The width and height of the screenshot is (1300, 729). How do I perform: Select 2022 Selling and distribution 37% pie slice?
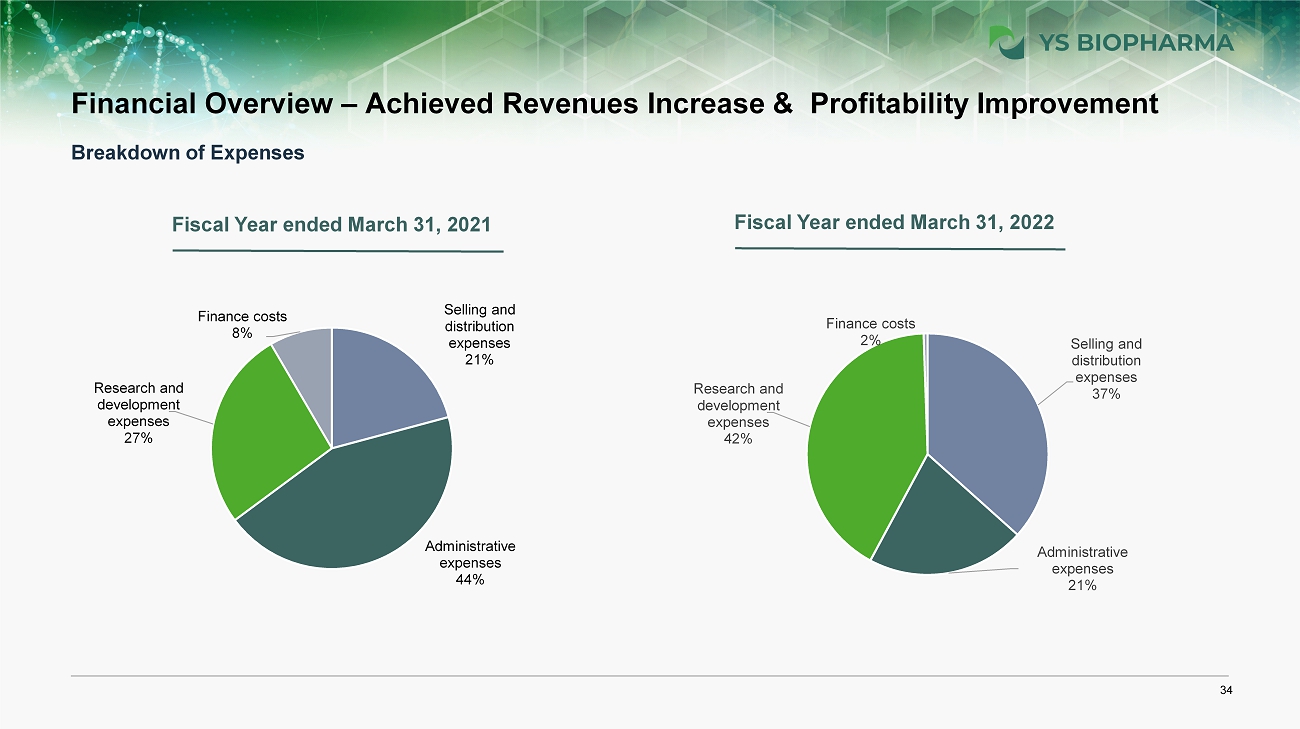(985, 420)
